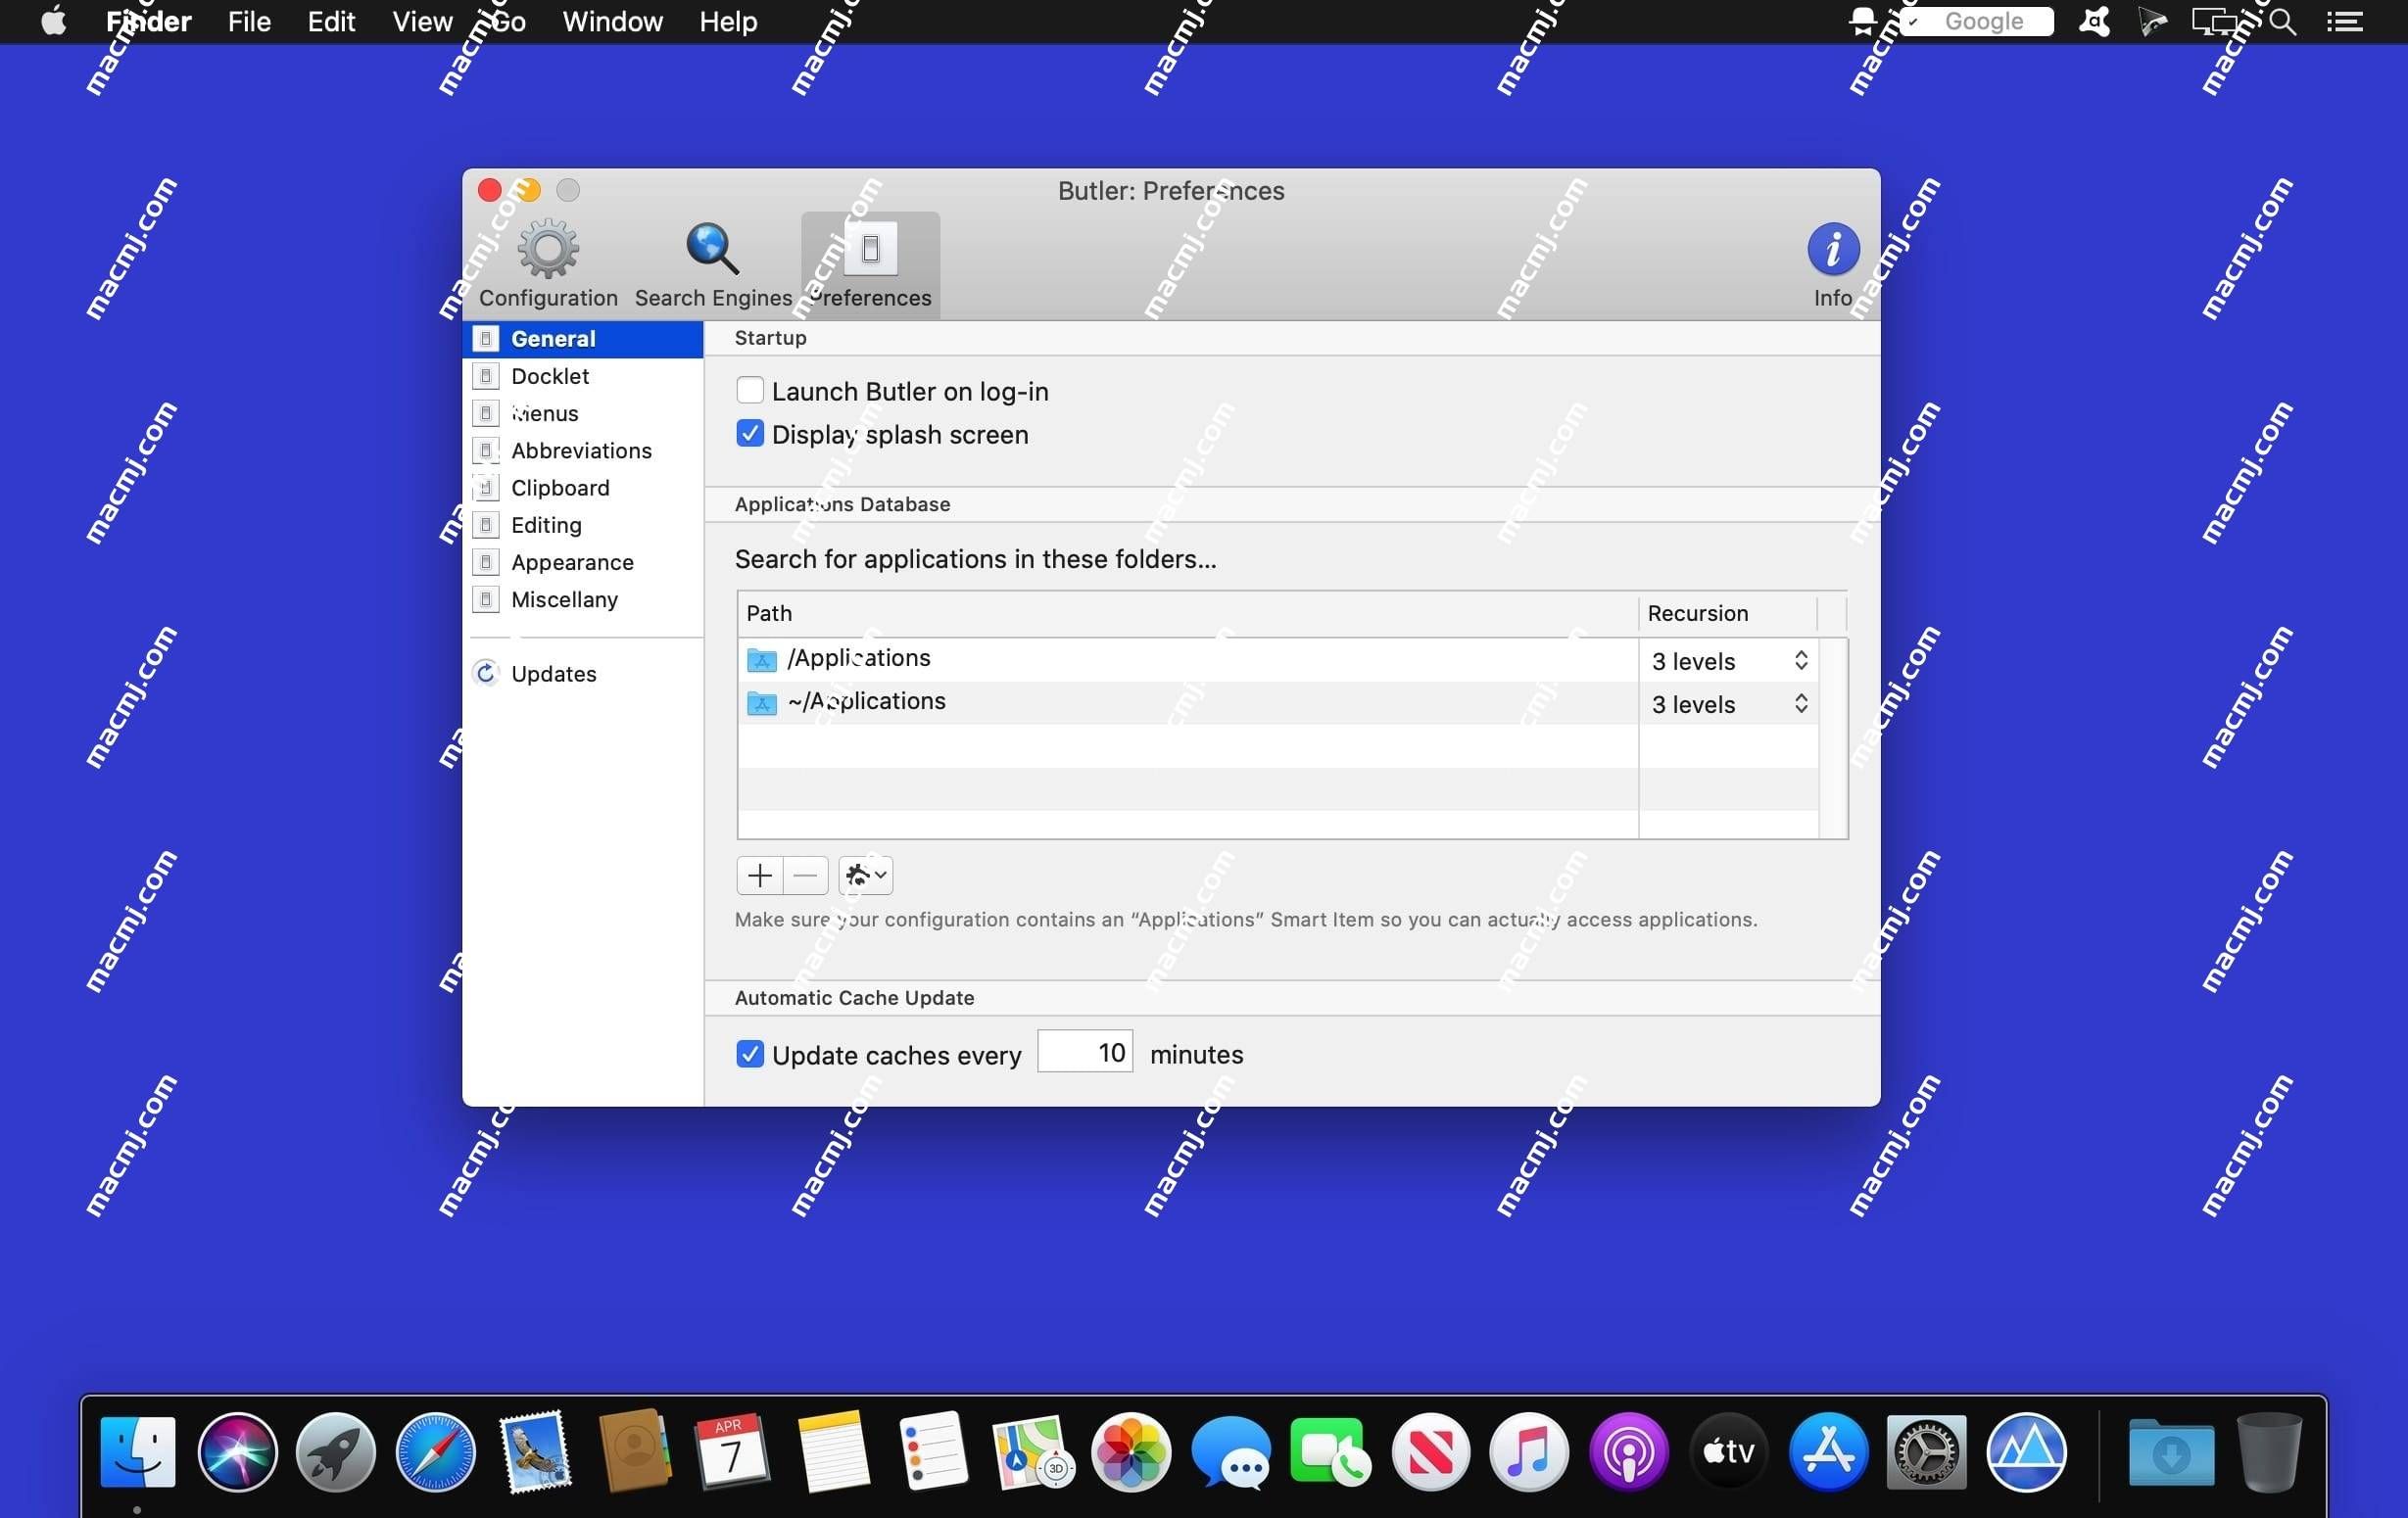Viewport: 2408px width, 1518px height.
Task: Edit minutes value input field
Action: (x=1086, y=1051)
